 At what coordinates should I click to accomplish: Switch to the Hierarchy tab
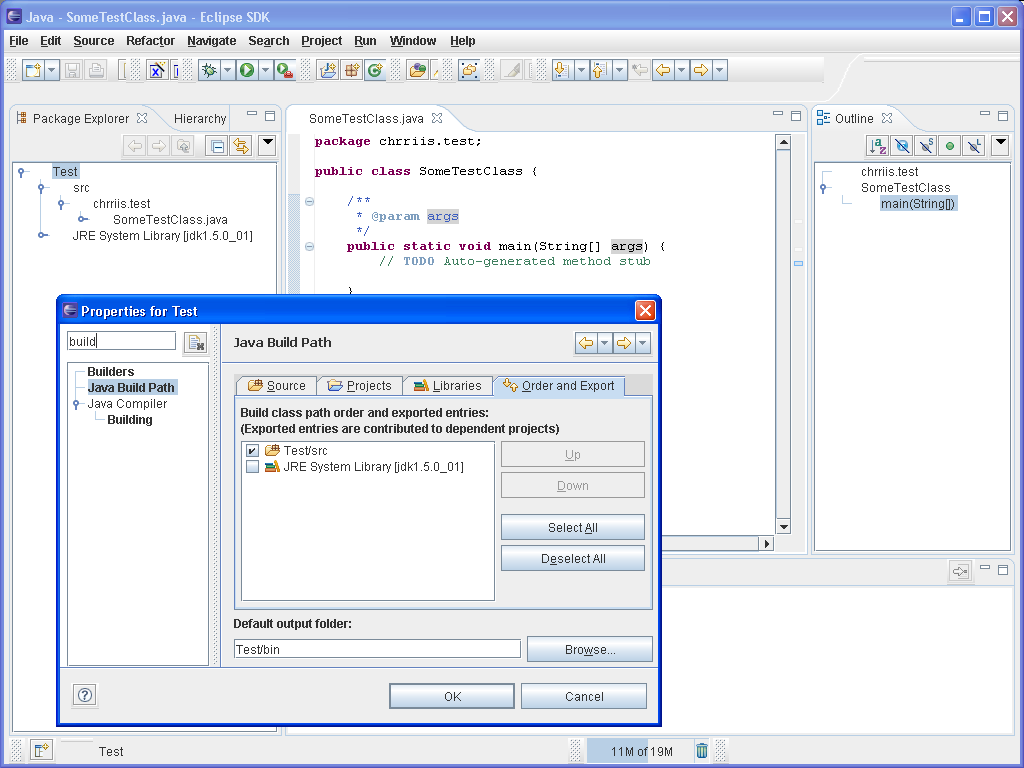point(200,118)
